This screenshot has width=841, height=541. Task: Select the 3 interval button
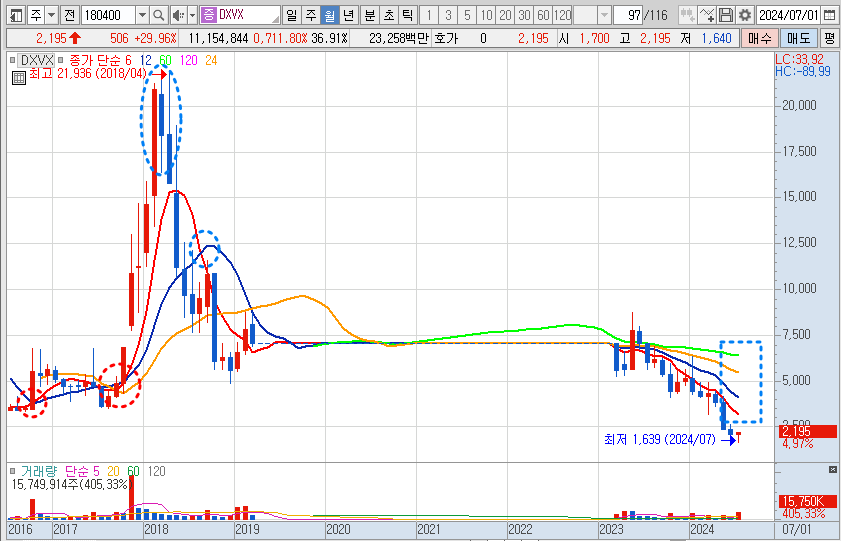coord(448,15)
